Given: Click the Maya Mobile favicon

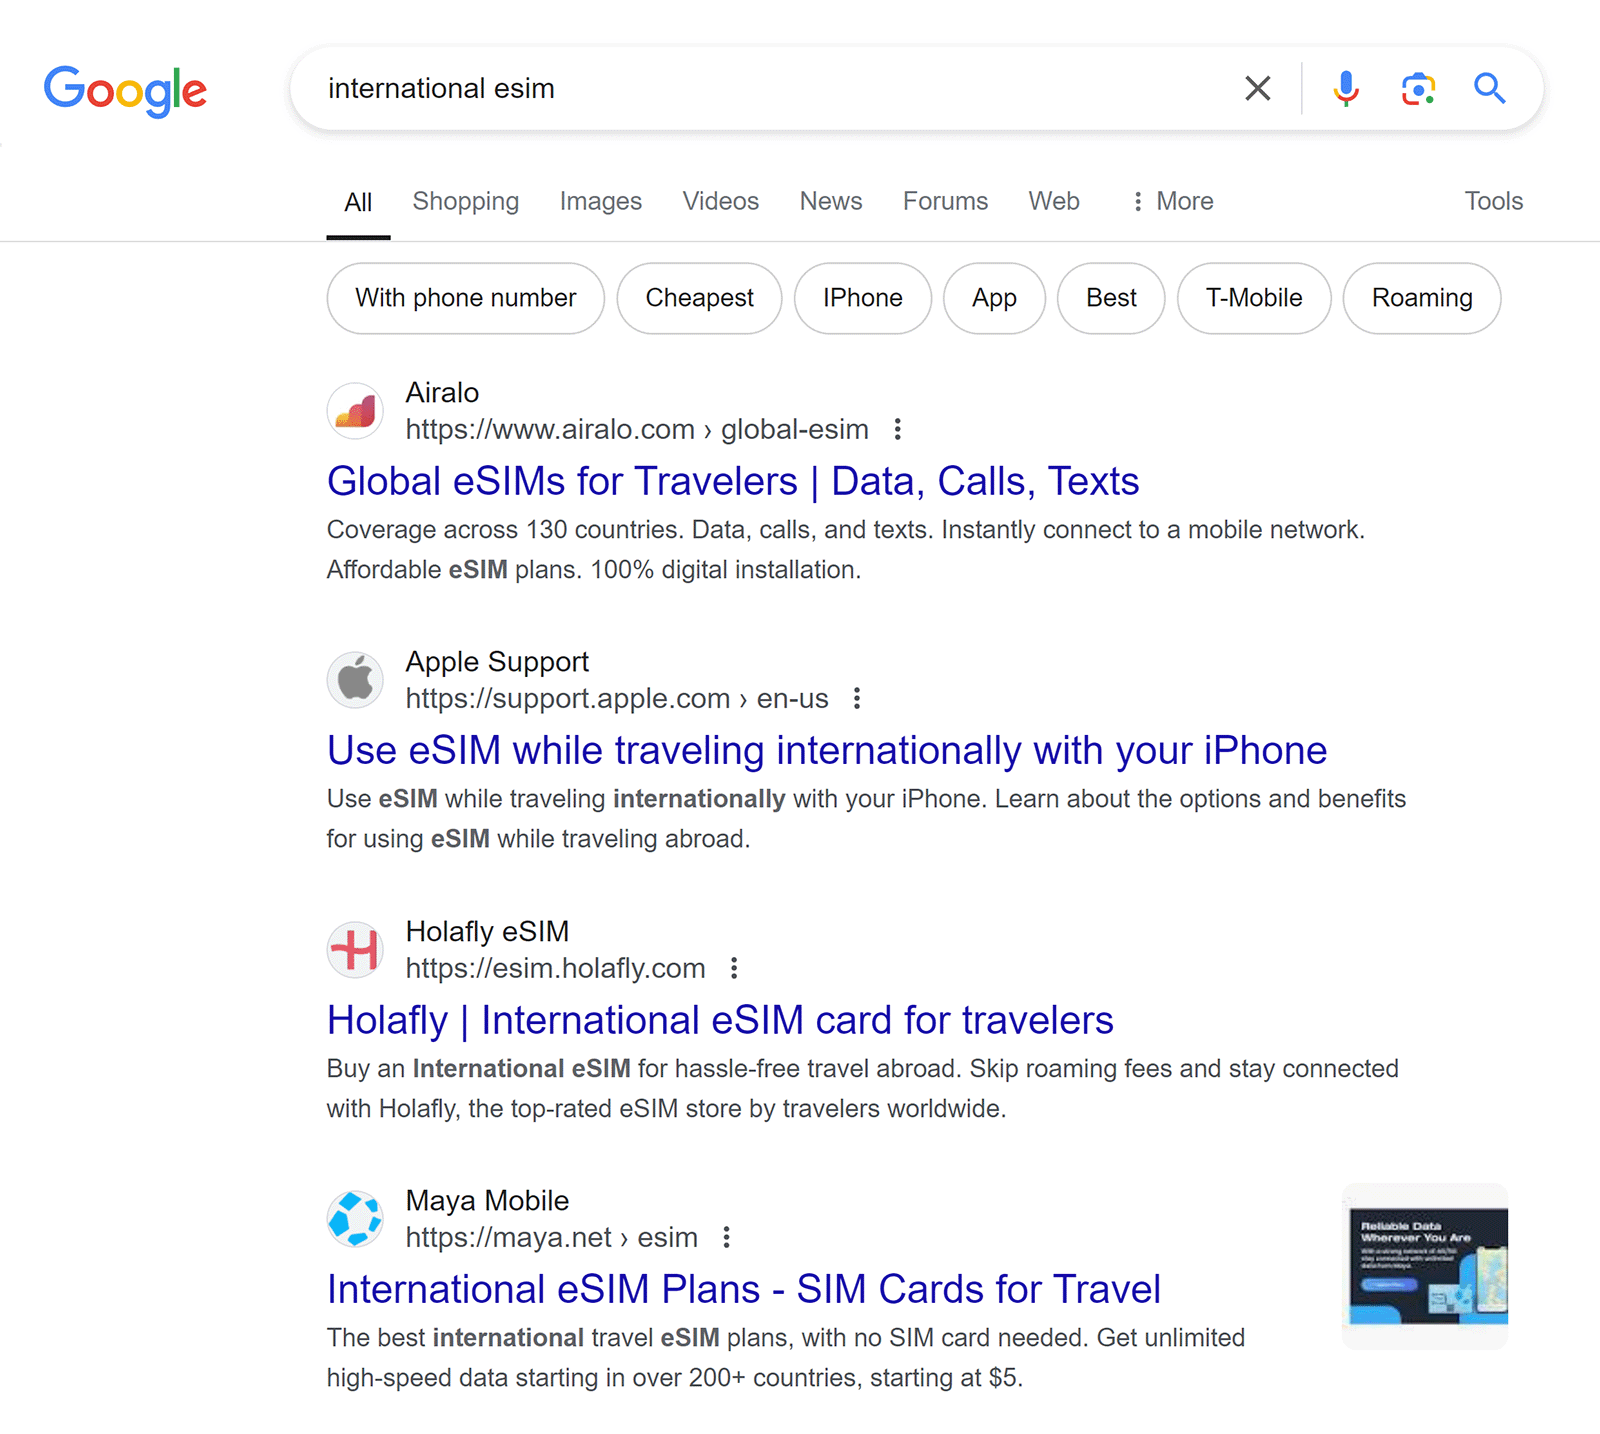Looking at the screenshot, I should [355, 1219].
